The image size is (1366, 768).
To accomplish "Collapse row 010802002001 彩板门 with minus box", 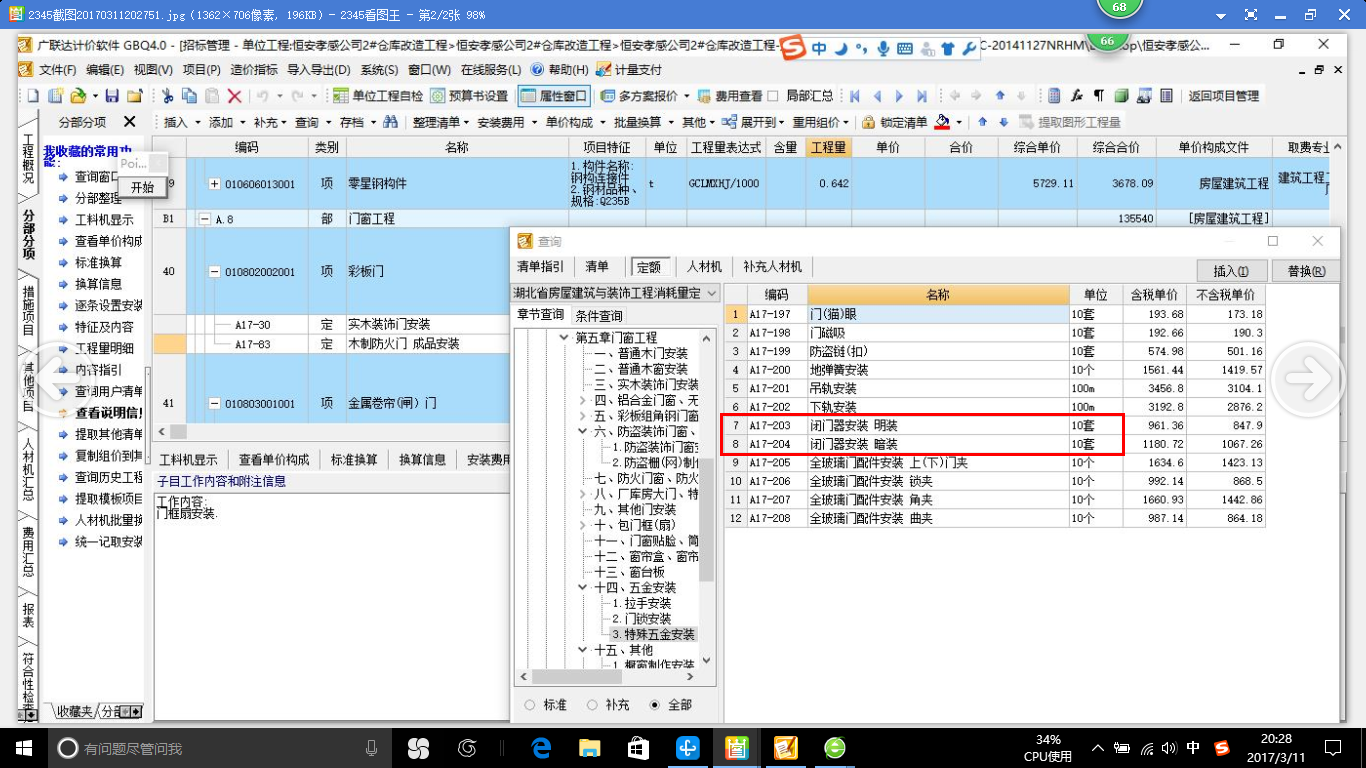I will [x=214, y=272].
